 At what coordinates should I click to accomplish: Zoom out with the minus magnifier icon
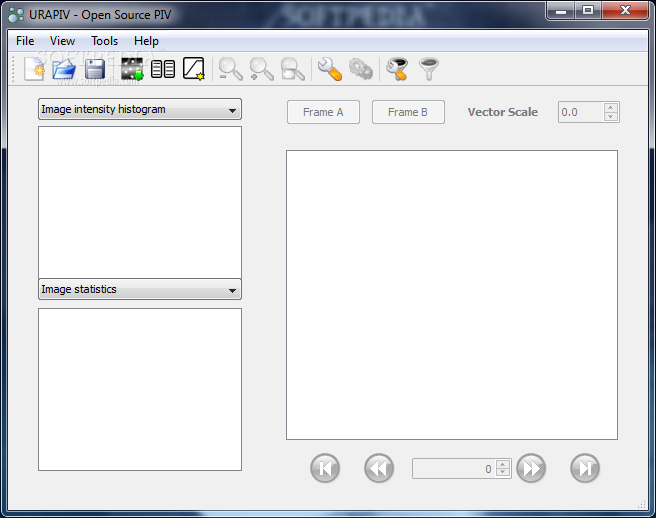point(231,69)
